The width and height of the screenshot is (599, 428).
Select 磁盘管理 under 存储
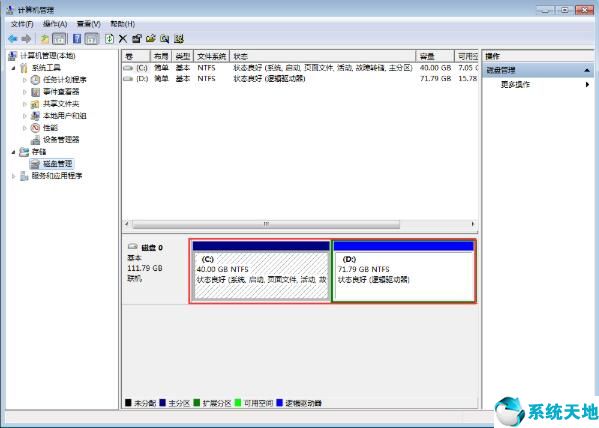tap(57, 164)
